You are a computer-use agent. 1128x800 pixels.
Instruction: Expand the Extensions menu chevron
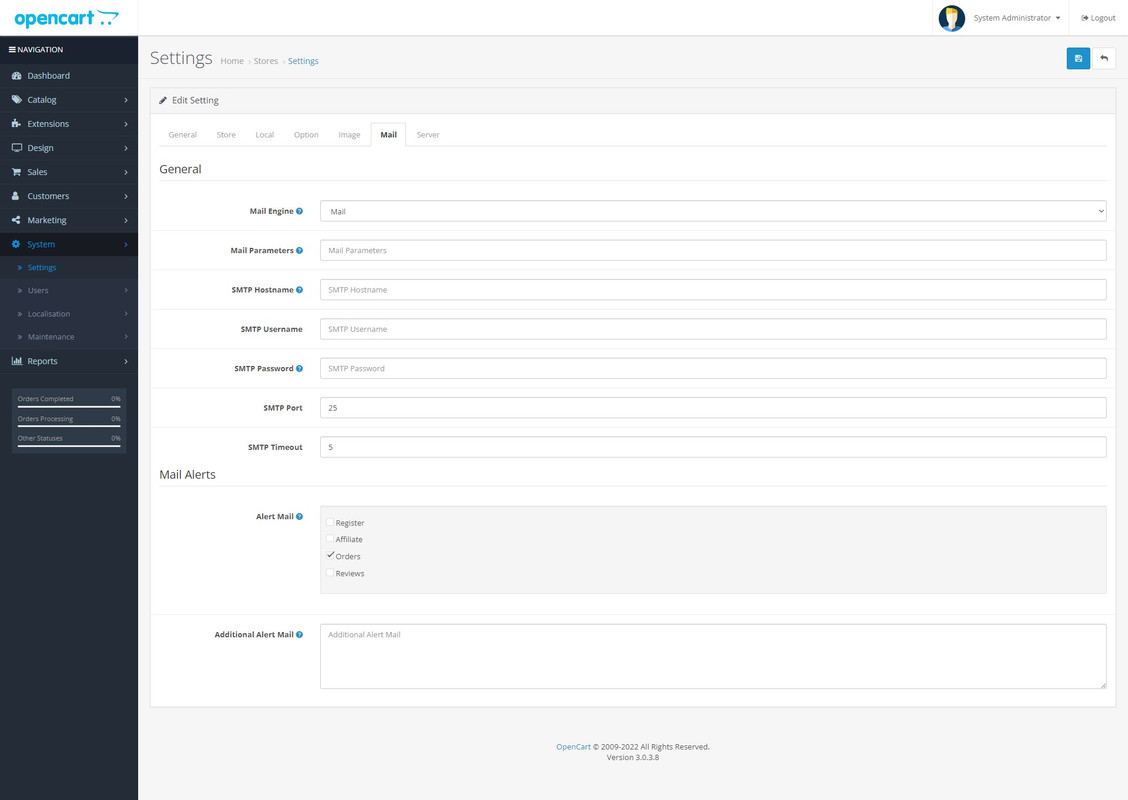pyautogui.click(x=126, y=124)
